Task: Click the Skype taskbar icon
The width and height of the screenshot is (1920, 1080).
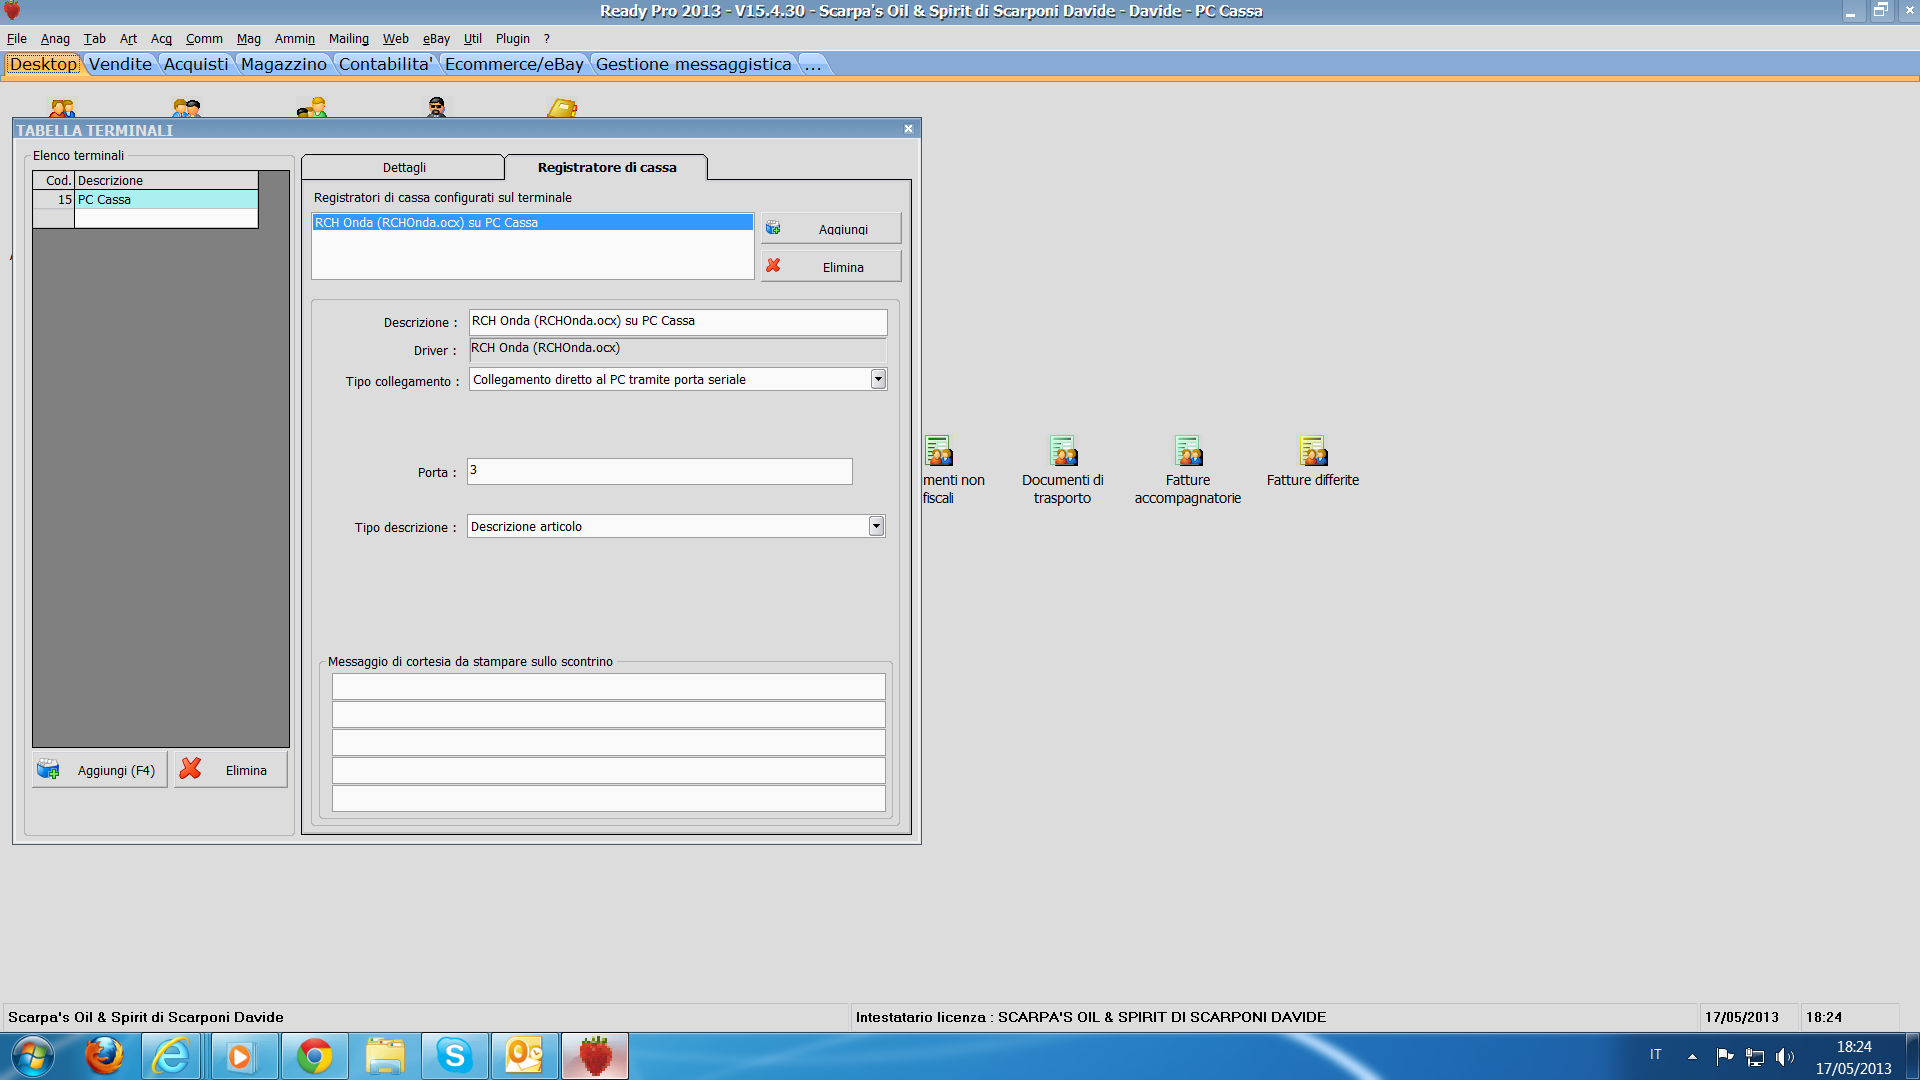Action: pyautogui.click(x=454, y=1056)
